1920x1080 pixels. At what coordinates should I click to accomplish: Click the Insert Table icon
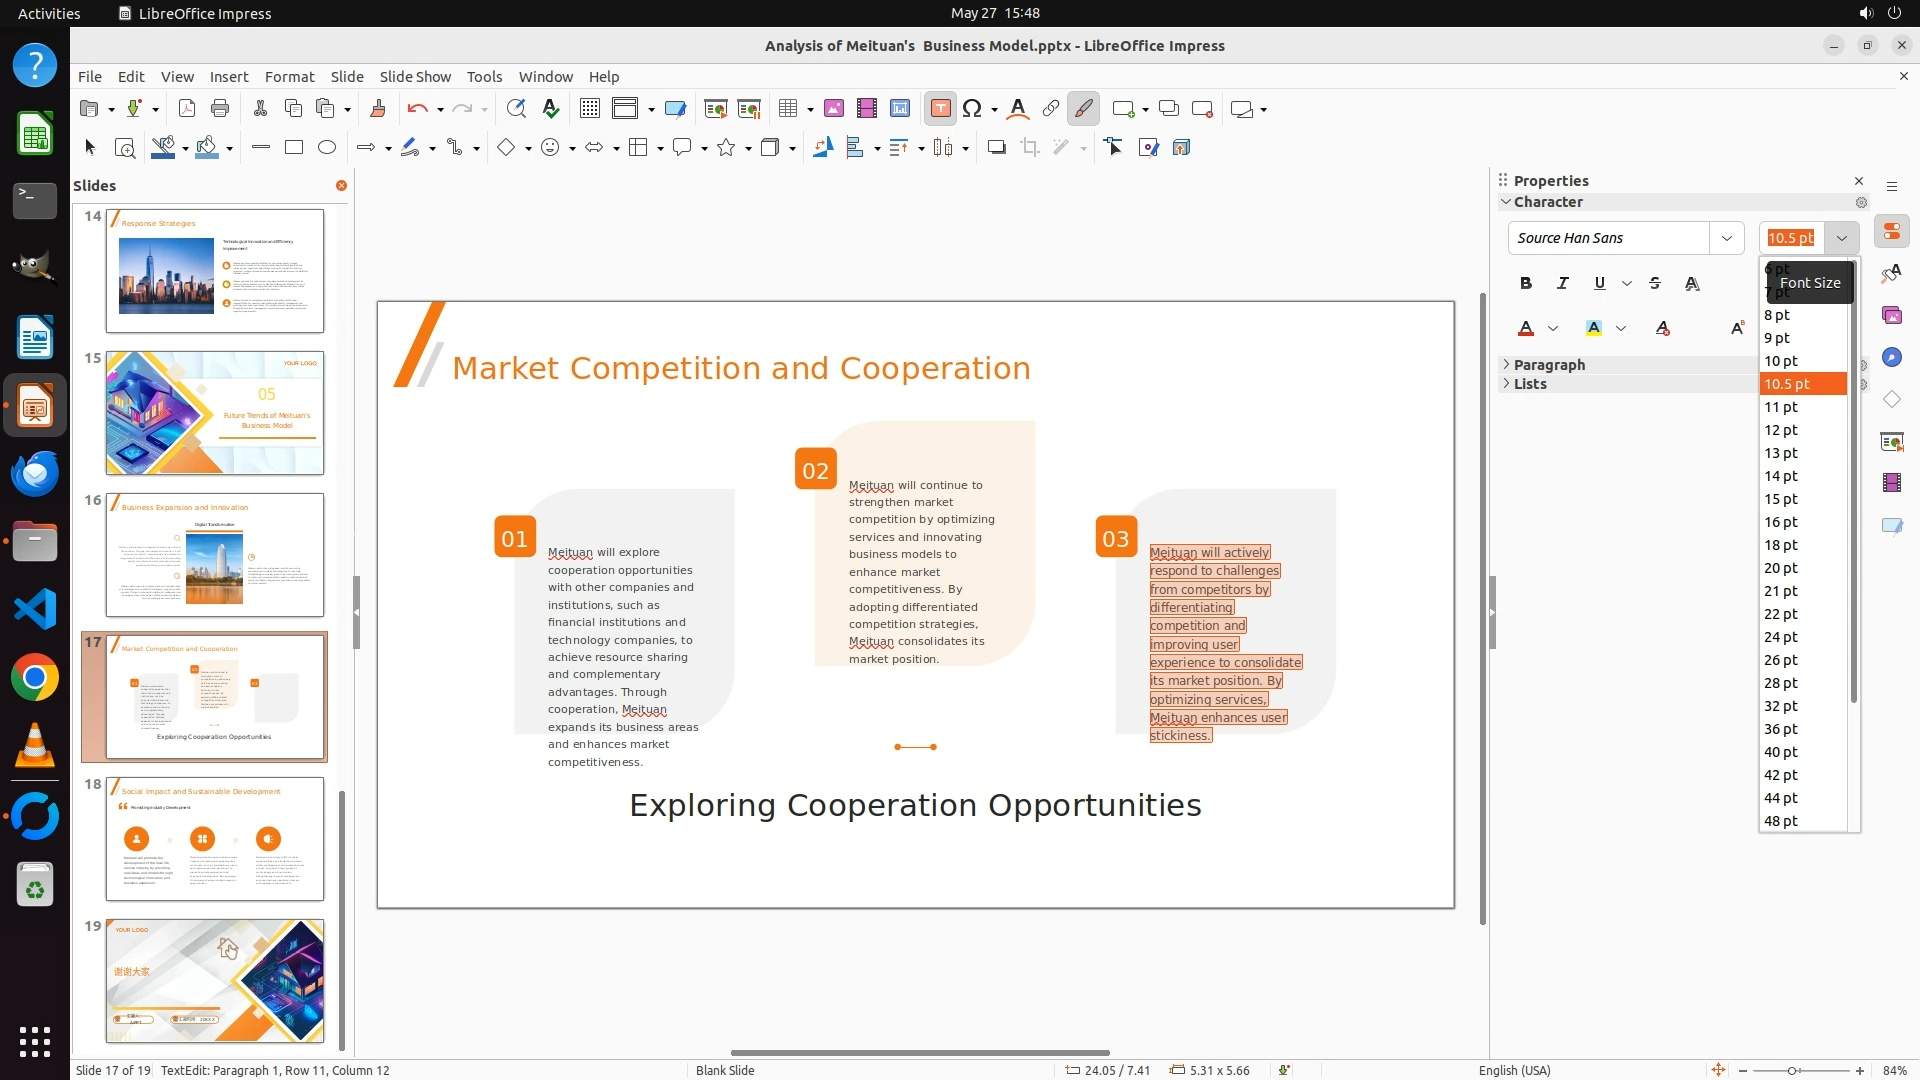[x=788, y=109]
